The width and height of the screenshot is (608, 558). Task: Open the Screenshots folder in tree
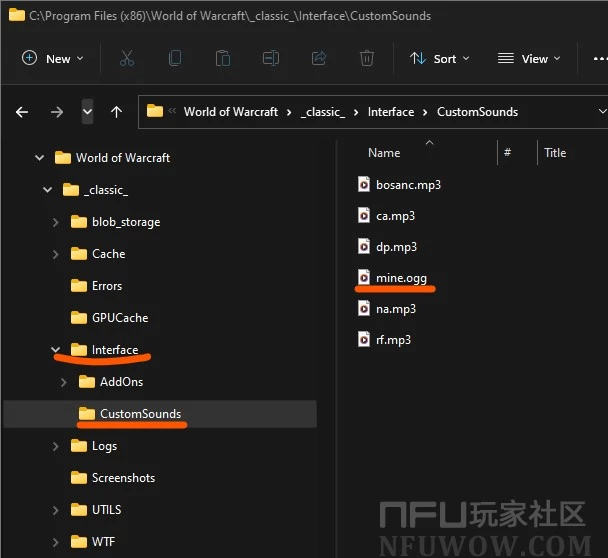(123, 478)
